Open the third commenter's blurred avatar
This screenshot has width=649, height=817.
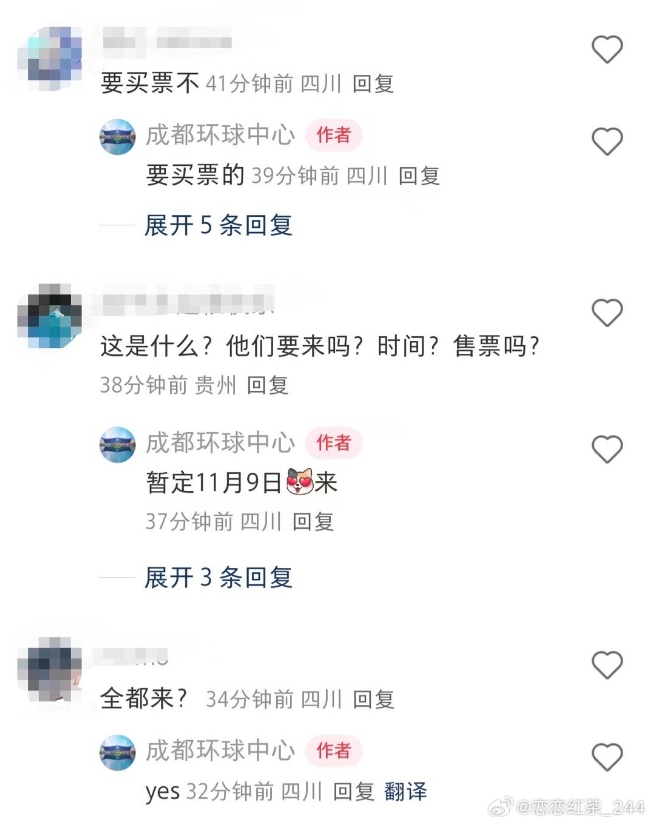click(x=50, y=669)
